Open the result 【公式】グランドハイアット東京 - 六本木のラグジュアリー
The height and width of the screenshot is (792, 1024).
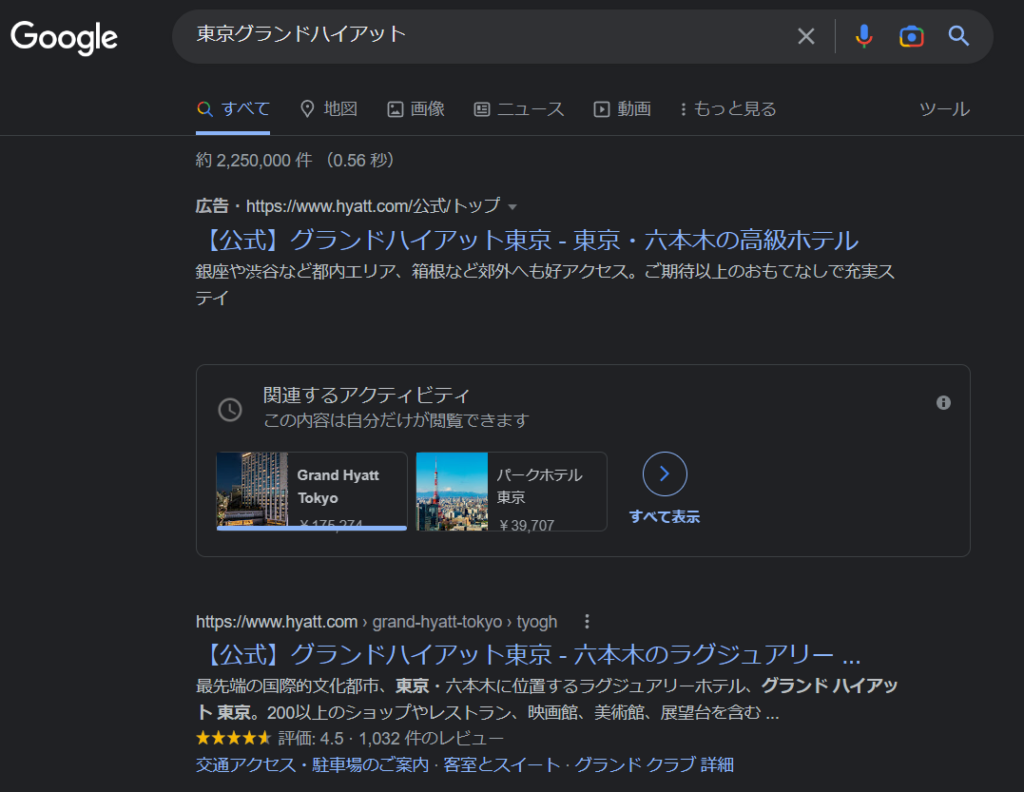coord(529,654)
